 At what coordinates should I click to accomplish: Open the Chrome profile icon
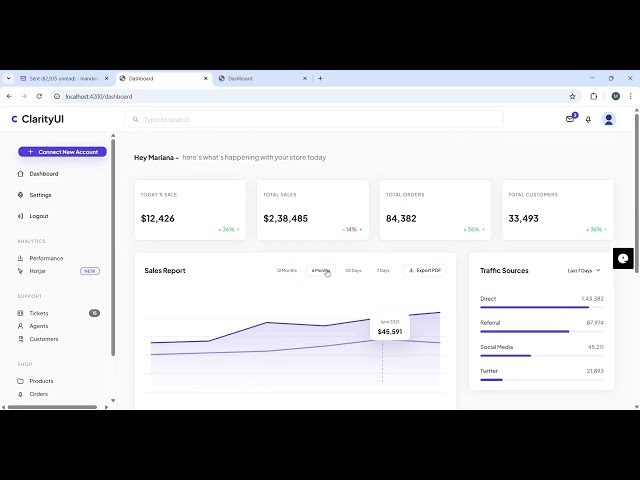click(x=616, y=96)
